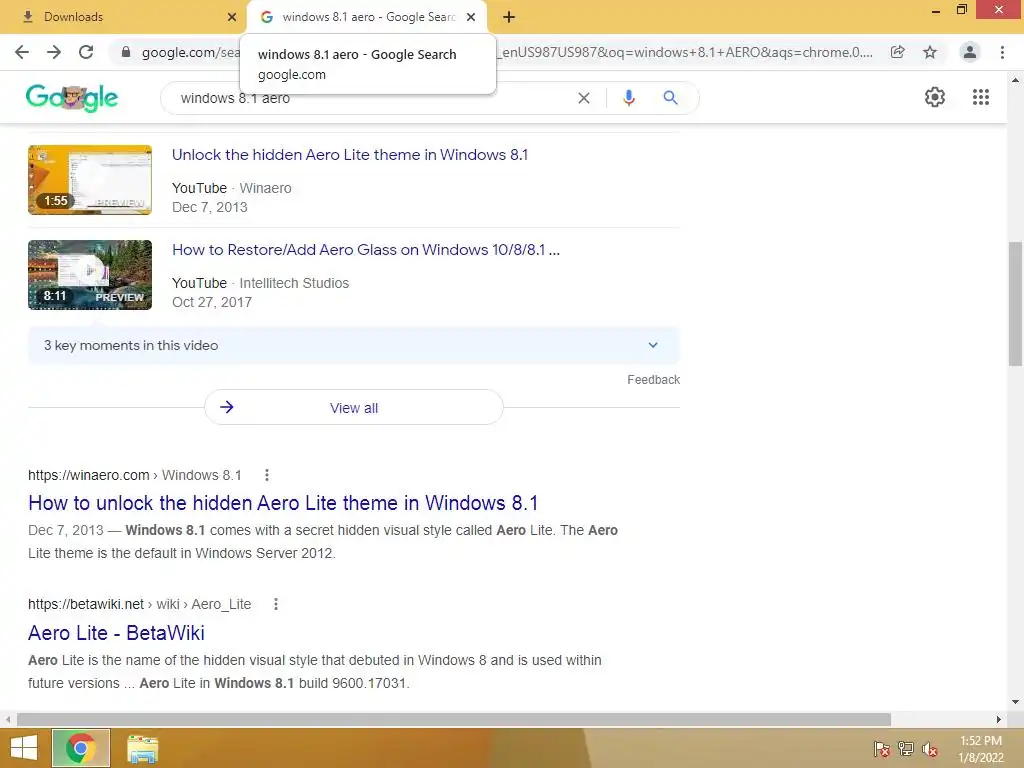
Task: Click the 'Dec 7, 2013' video date
Action: pyautogui.click(x=210, y=207)
